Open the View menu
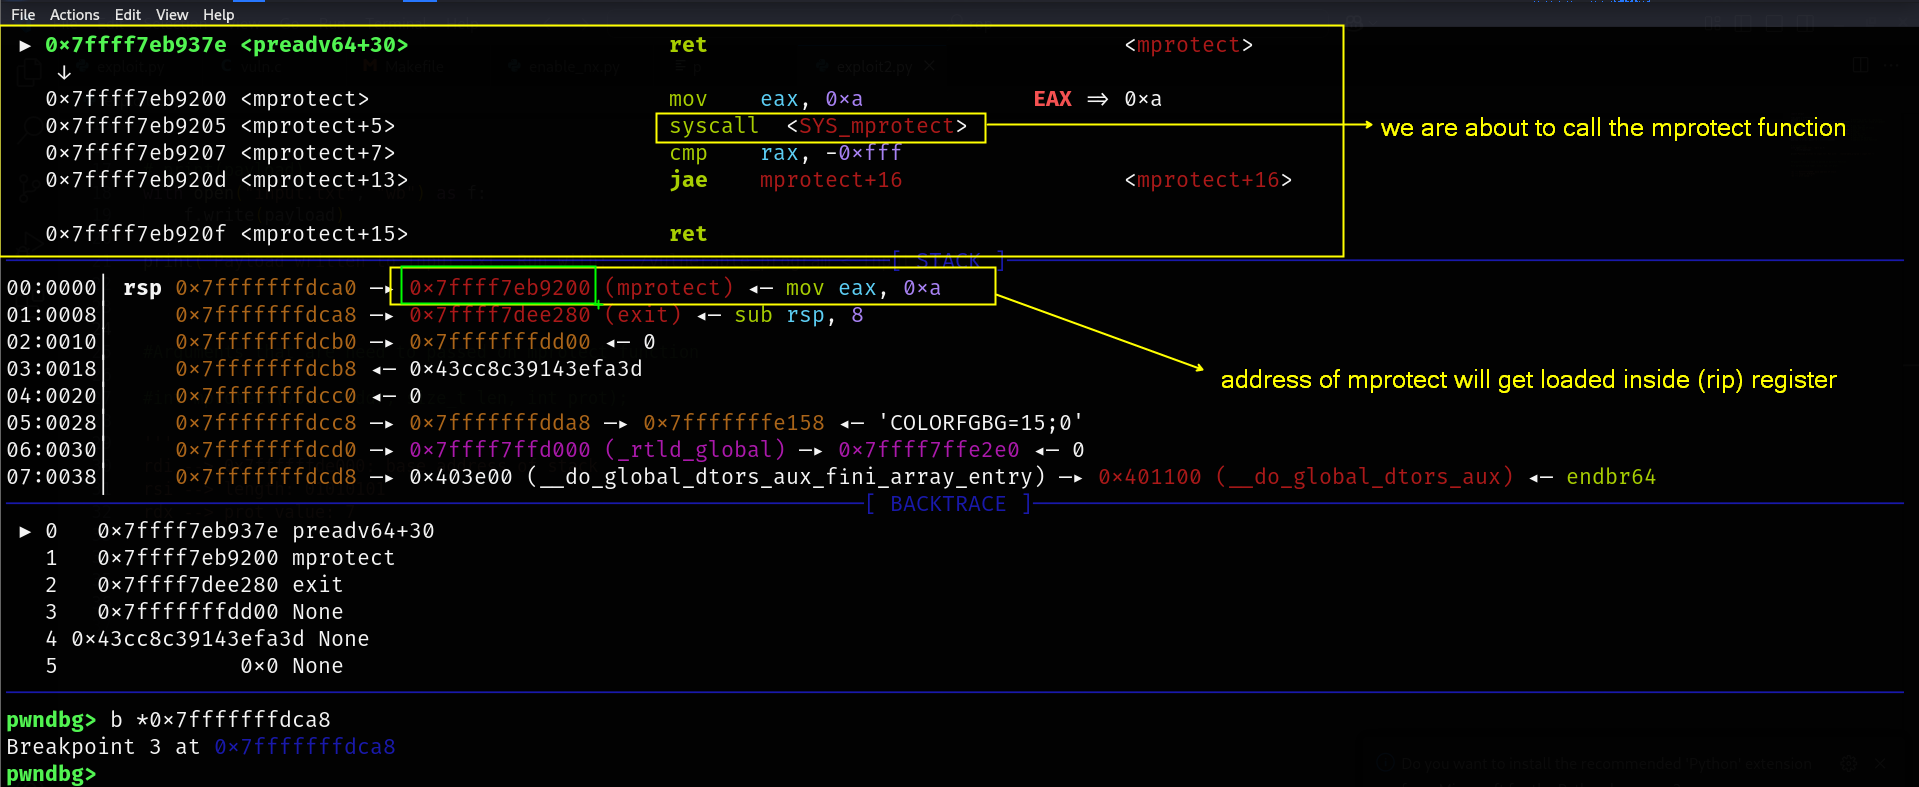 coord(172,15)
